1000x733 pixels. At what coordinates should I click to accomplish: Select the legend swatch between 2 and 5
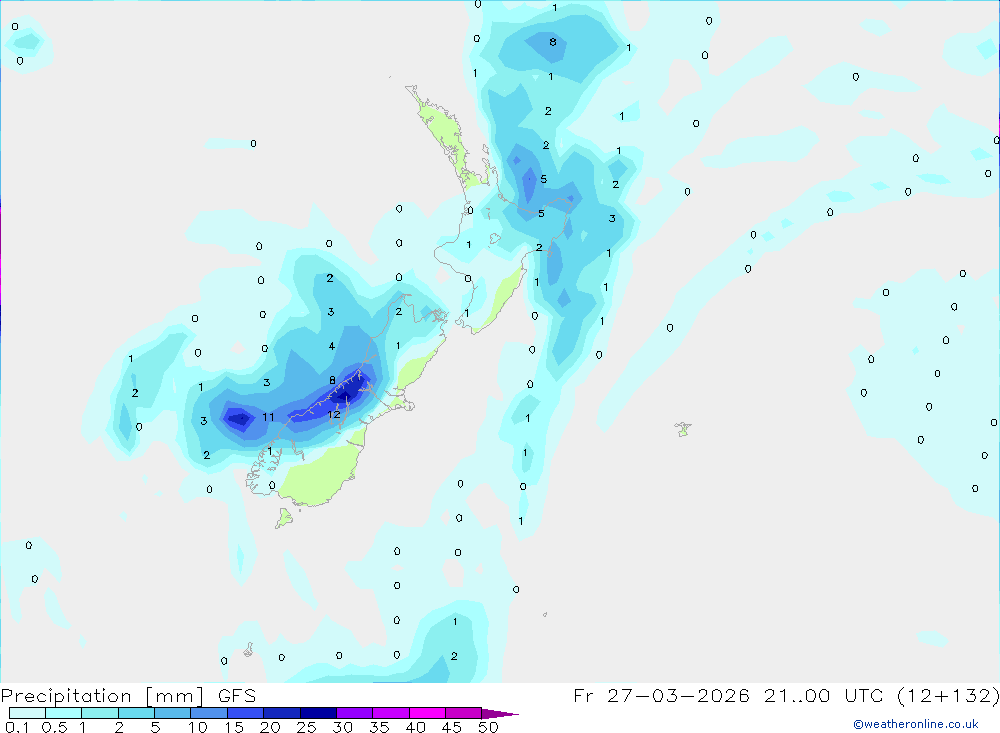(x=136, y=713)
